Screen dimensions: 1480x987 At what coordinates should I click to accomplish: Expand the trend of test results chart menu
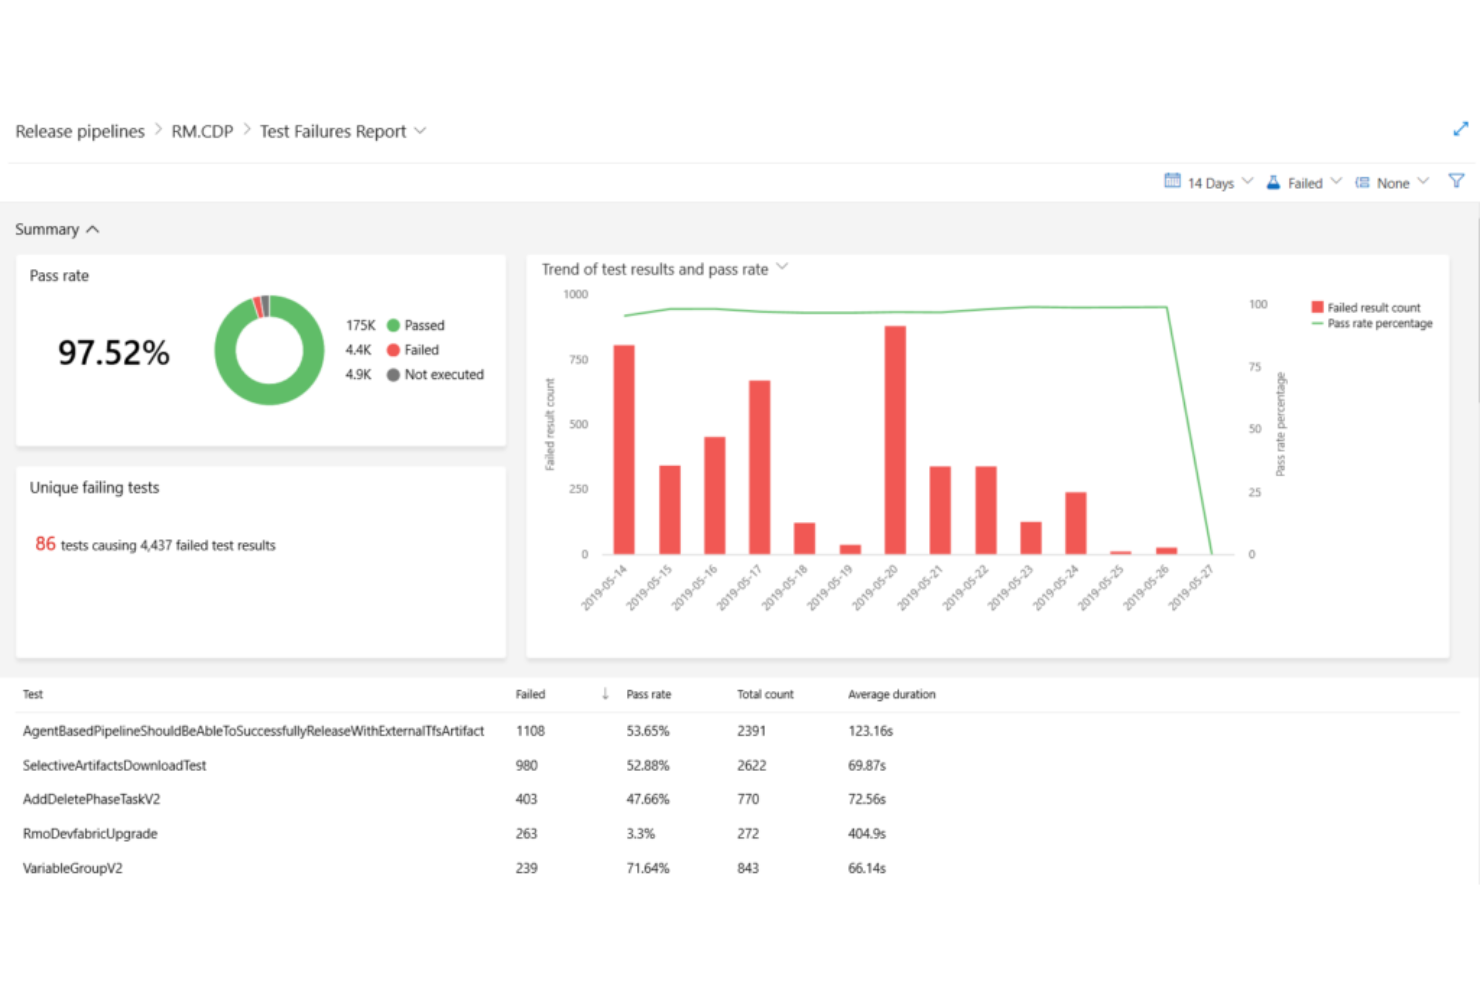click(x=782, y=267)
